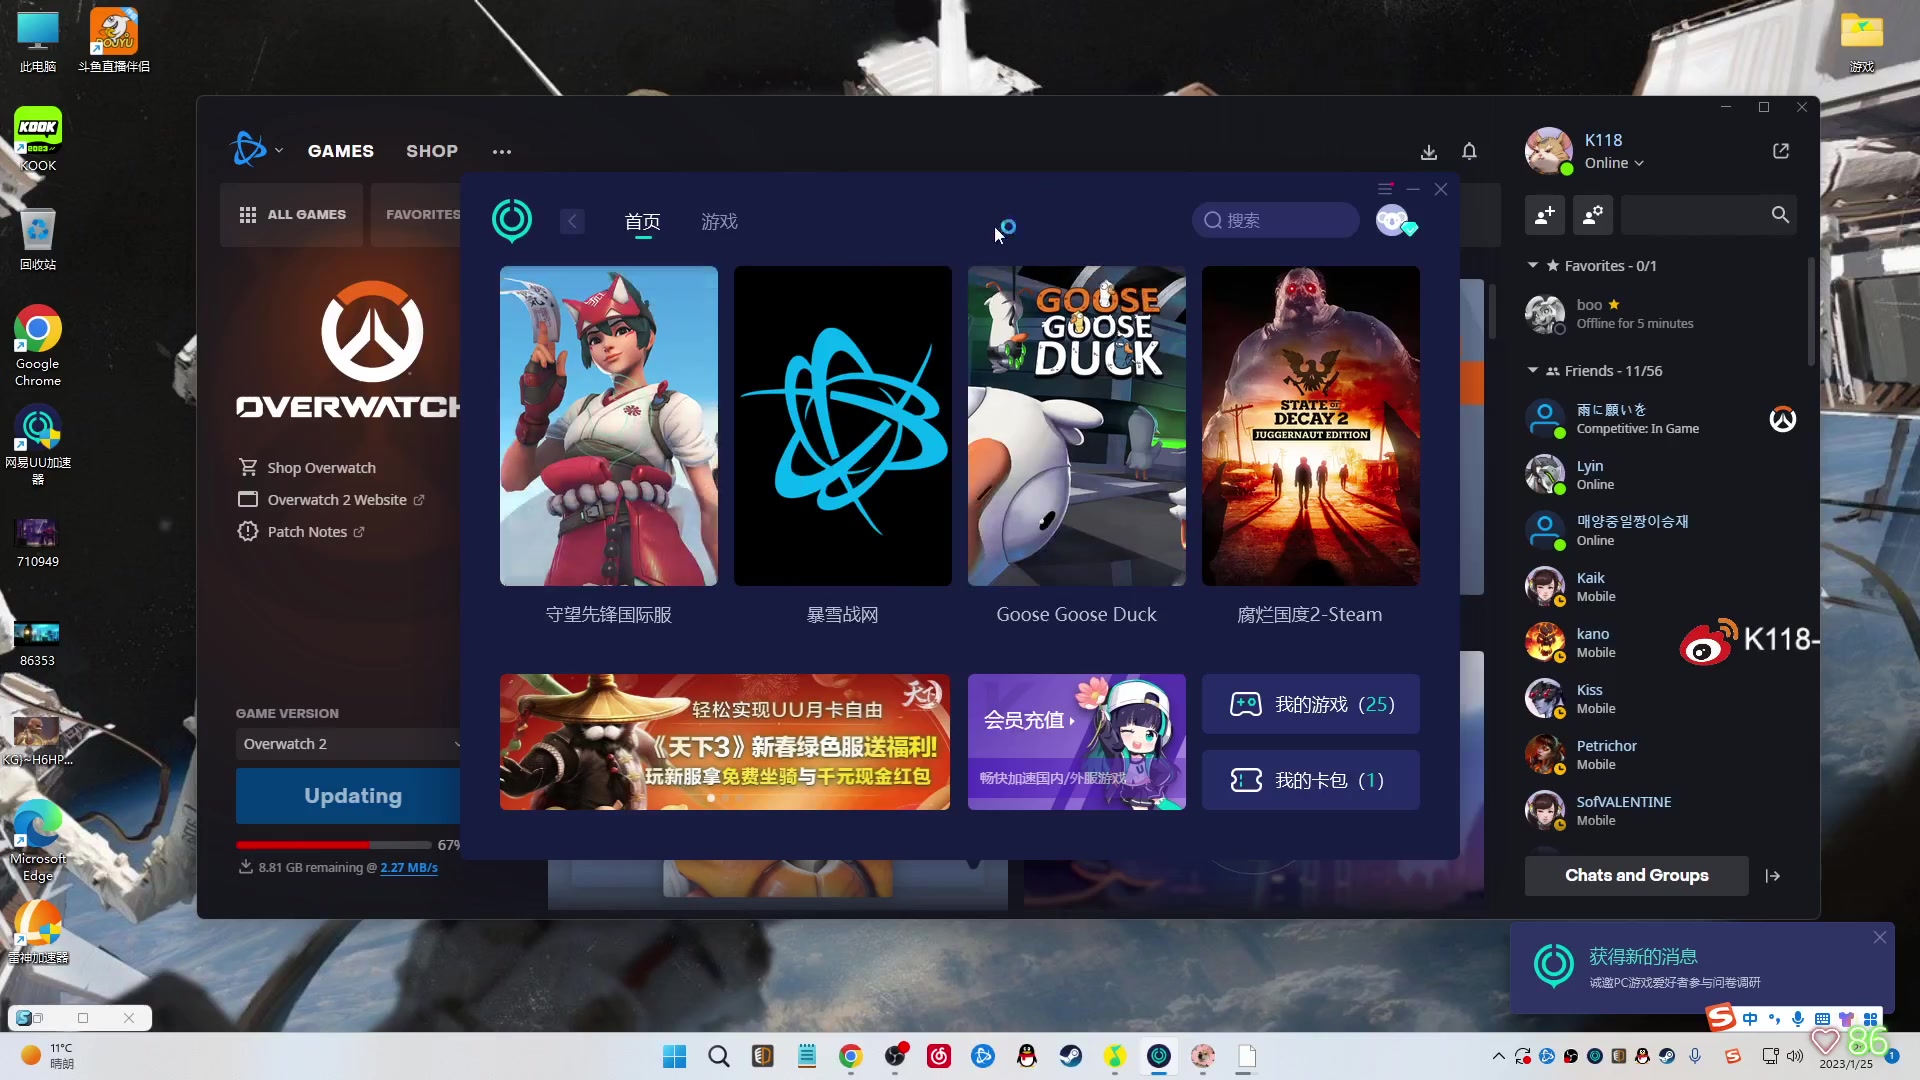Click Overwatch icon beside in-game friend
Viewport: 1920px width, 1080px height.
click(1782, 419)
